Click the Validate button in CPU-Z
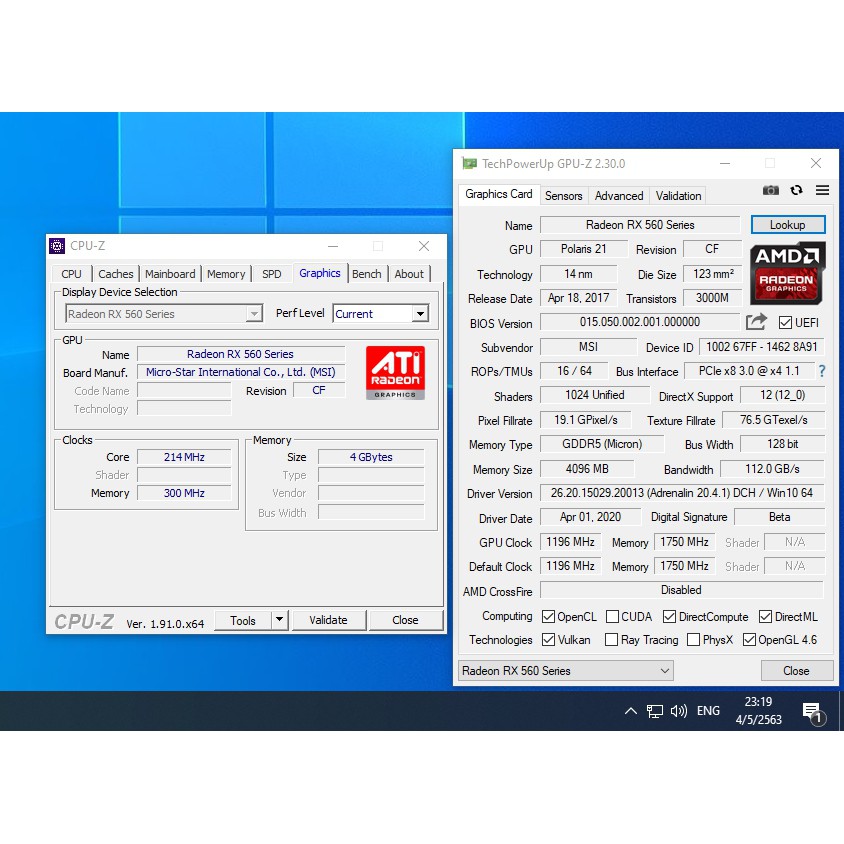 [328, 620]
